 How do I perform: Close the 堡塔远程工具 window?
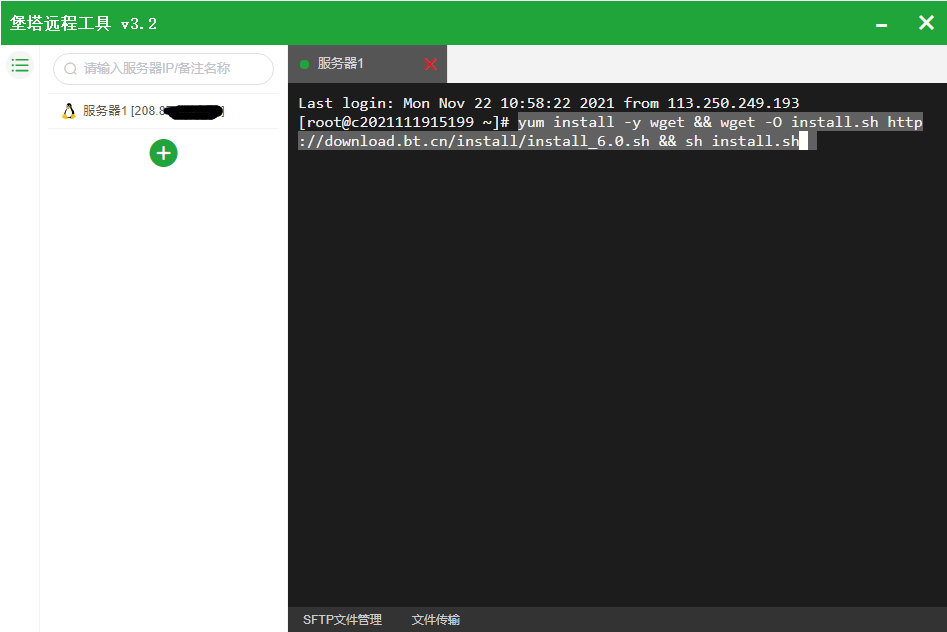click(926, 23)
